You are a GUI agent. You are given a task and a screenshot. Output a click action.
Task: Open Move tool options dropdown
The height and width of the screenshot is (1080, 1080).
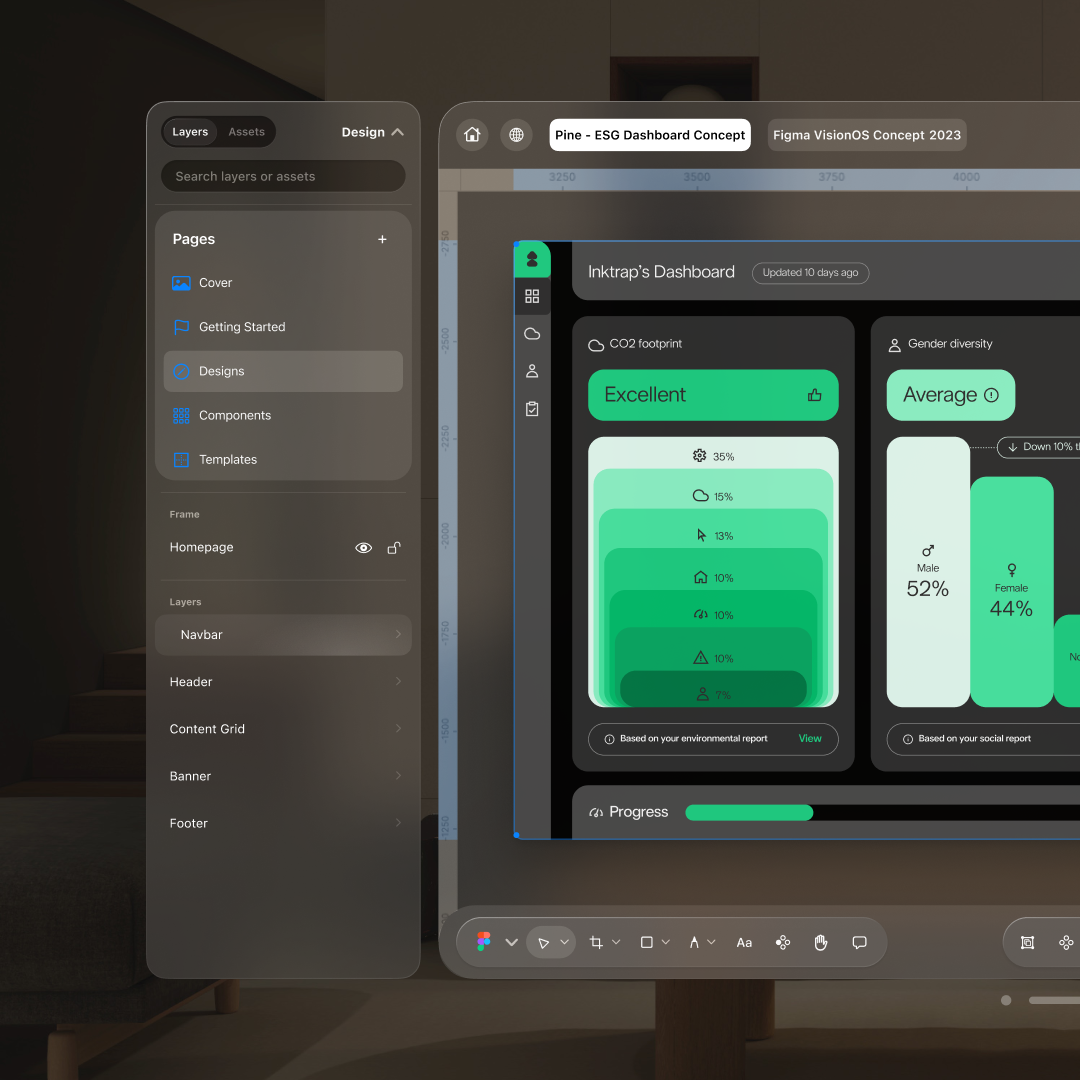point(564,942)
